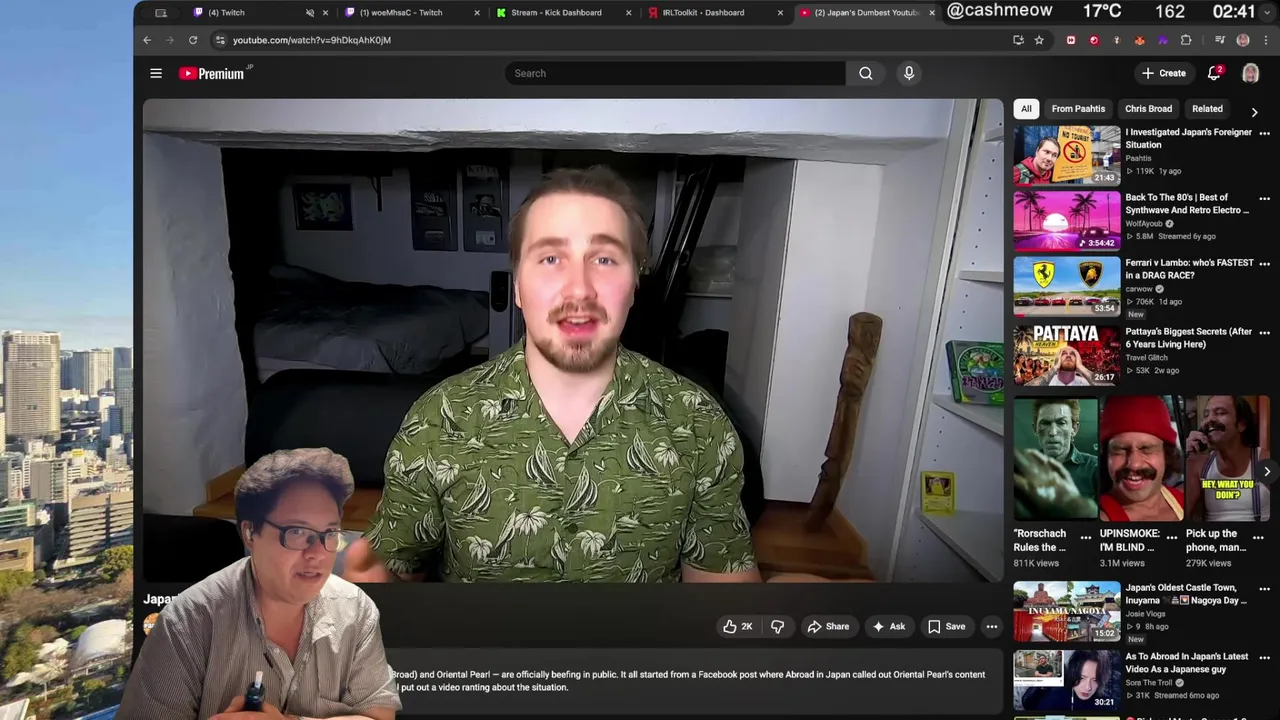Open options for 'Rorschach Rules the' short
The width and height of the screenshot is (1280, 720).
coord(1086,537)
